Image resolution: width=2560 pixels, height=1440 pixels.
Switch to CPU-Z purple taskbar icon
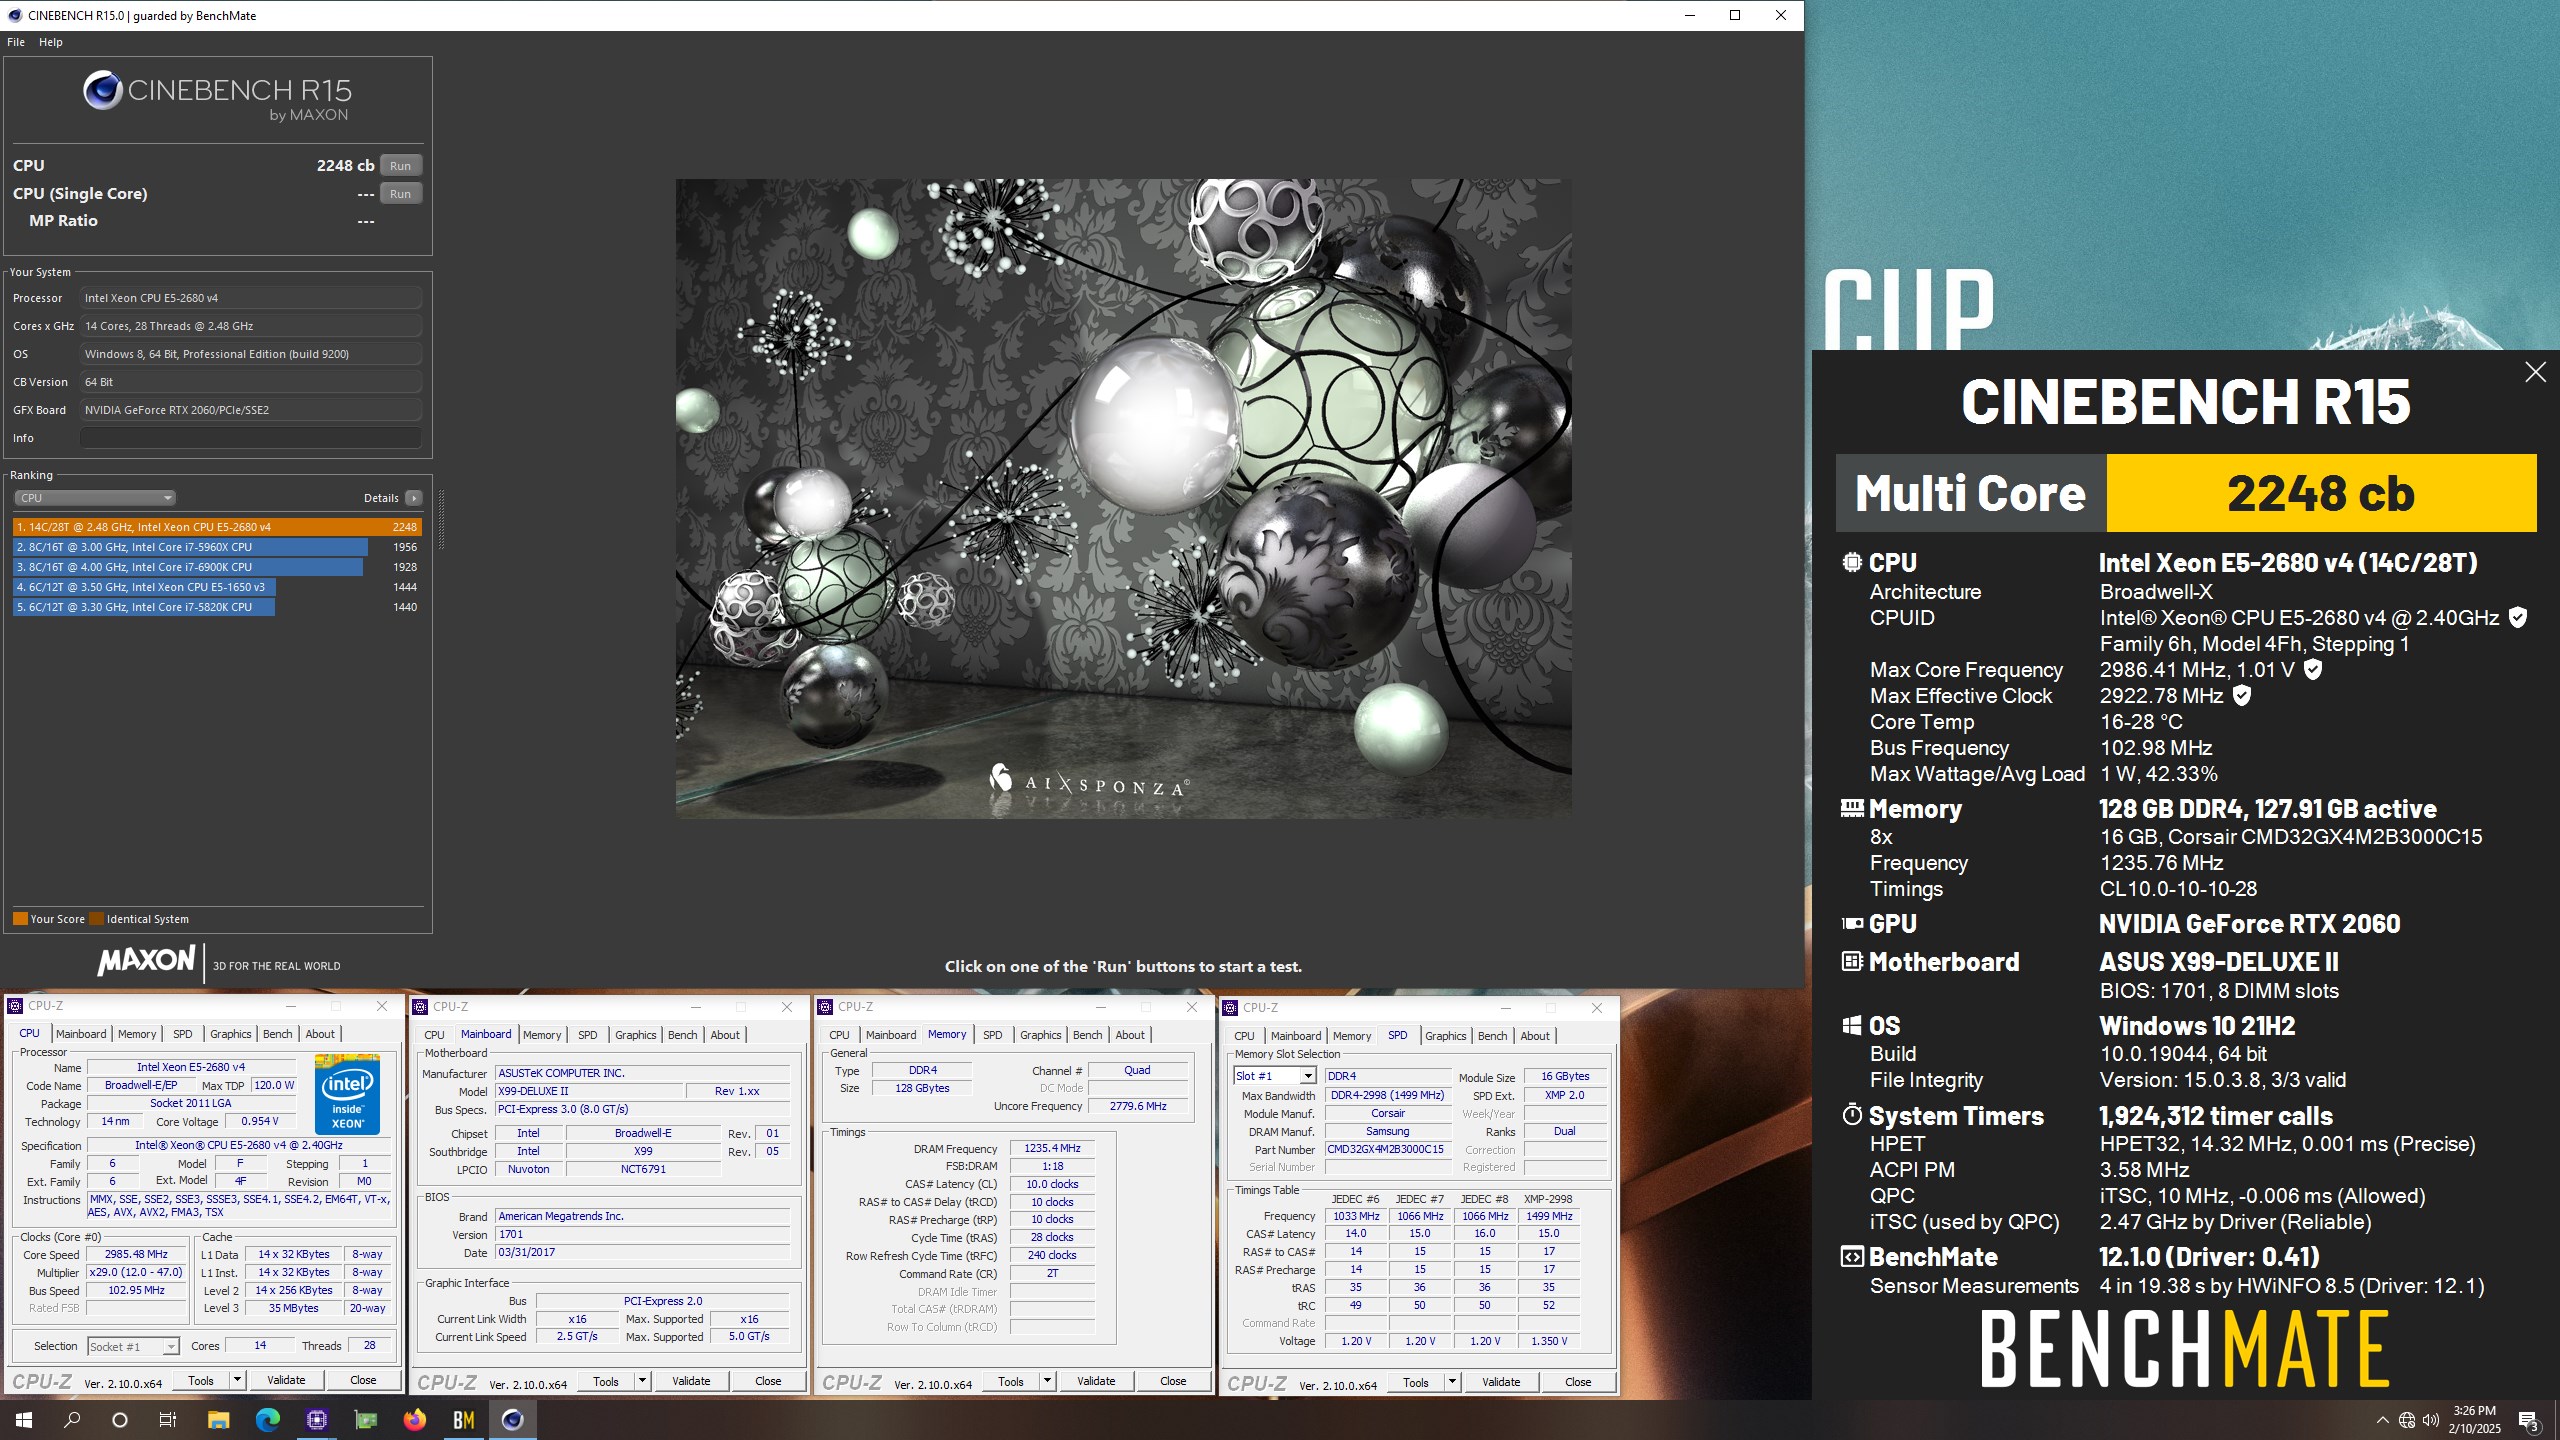[x=317, y=1420]
